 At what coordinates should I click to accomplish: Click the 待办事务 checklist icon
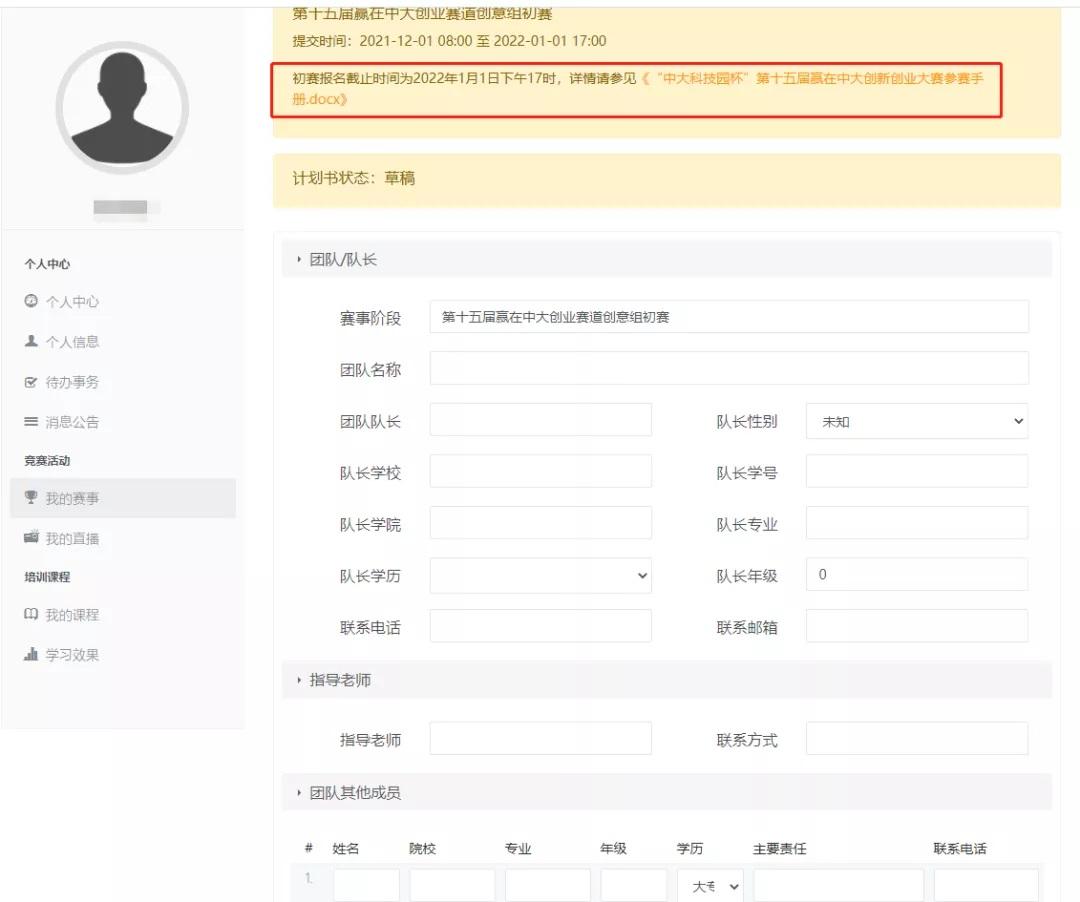31,382
